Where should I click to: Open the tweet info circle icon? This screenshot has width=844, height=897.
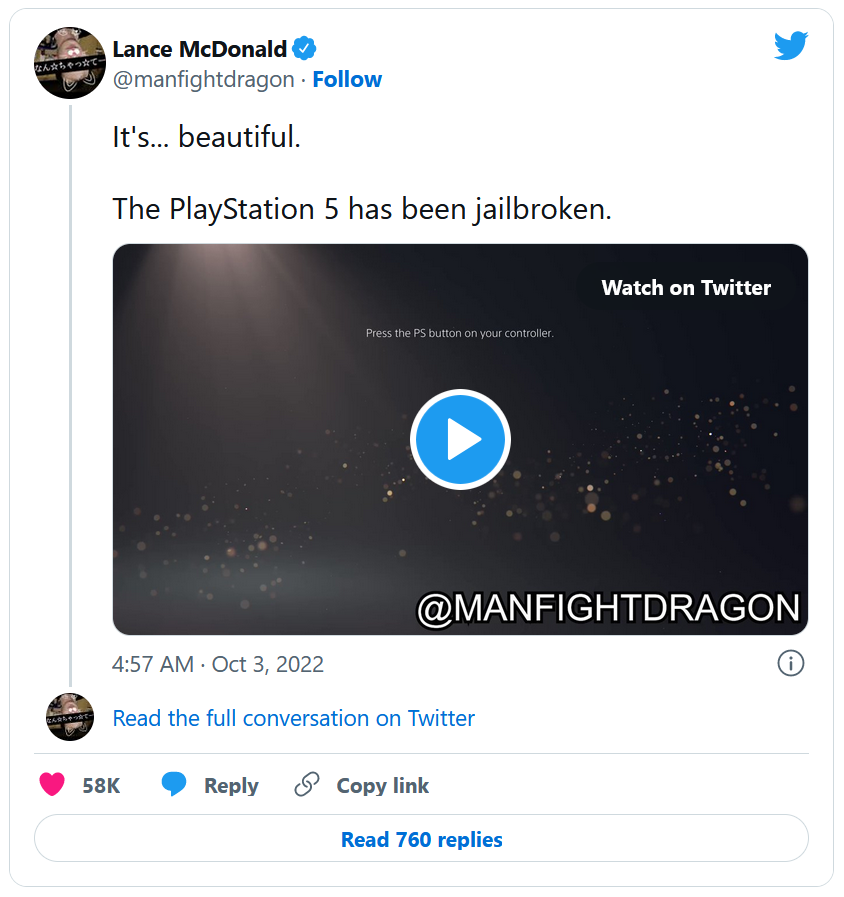pos(790,663)
